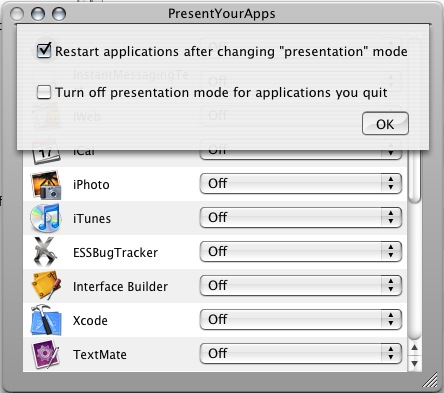The height and width of the screenshot is (393, 444).
Task: Click the vertical scrollbar thumb
Action: point(414,177)
